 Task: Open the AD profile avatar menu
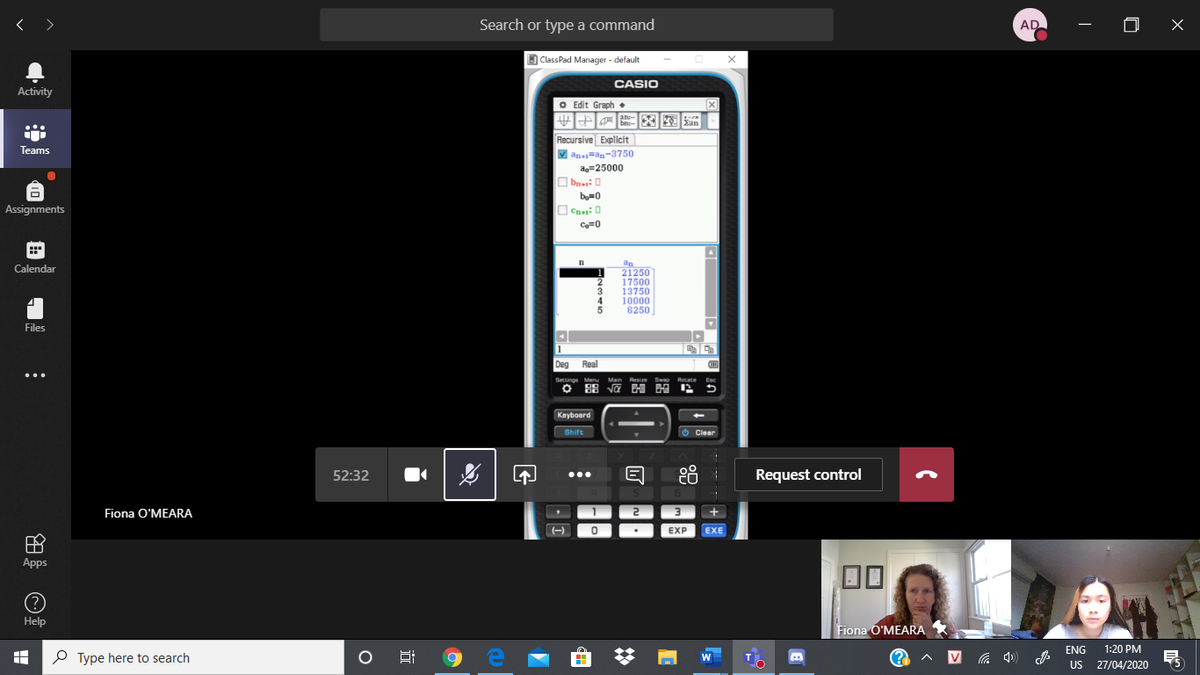1030,25
